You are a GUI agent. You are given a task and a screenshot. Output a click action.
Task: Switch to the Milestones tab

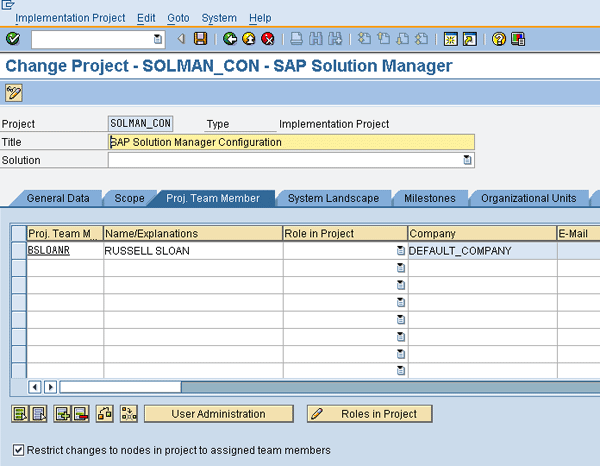pos(429,198)
